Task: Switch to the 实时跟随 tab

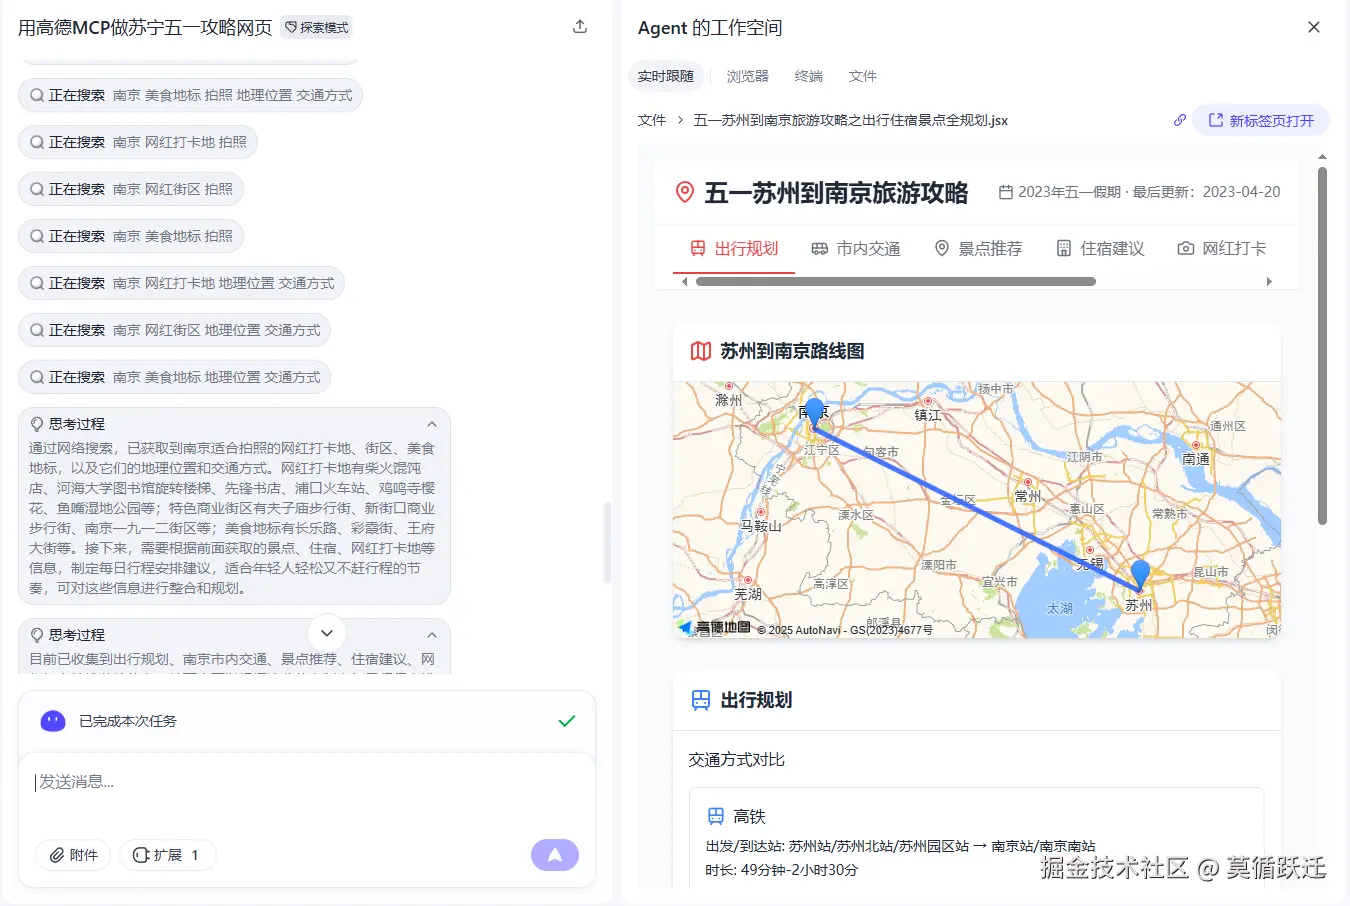Action: coord(666,76)
